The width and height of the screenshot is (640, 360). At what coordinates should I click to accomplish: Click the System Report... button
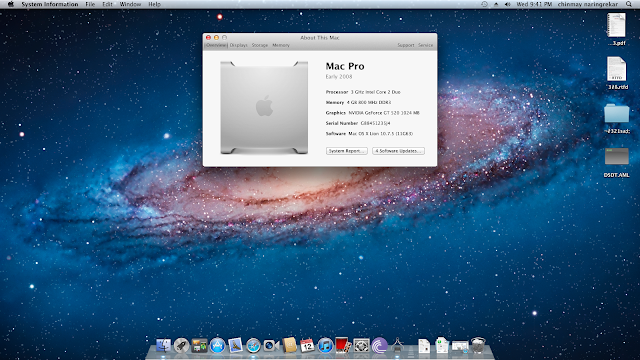[347, 151]
